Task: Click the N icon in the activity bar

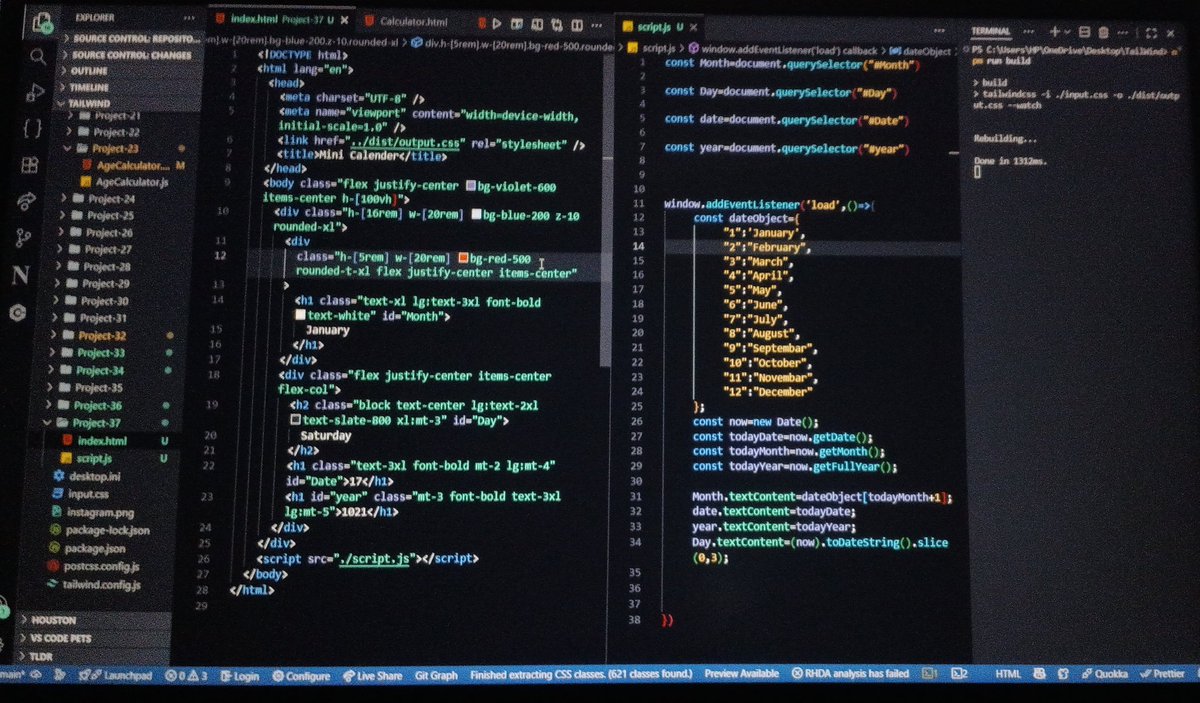Action: coord(20,276)
